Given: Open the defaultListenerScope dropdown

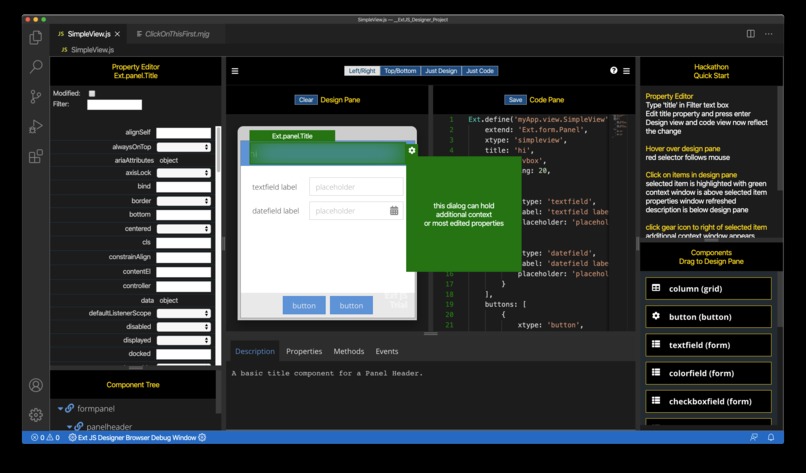Looking at the screenshot, I should coord(184,313).
